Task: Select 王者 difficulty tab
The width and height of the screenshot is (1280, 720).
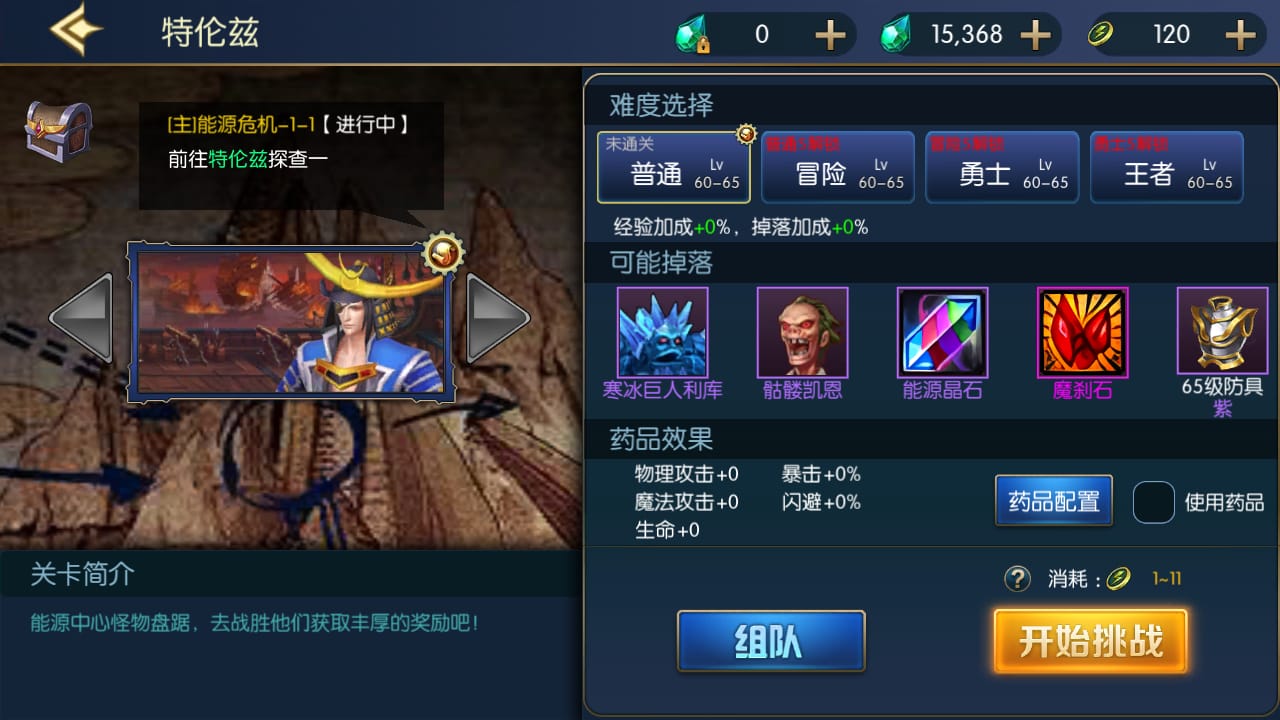Action: [1167, 167]
